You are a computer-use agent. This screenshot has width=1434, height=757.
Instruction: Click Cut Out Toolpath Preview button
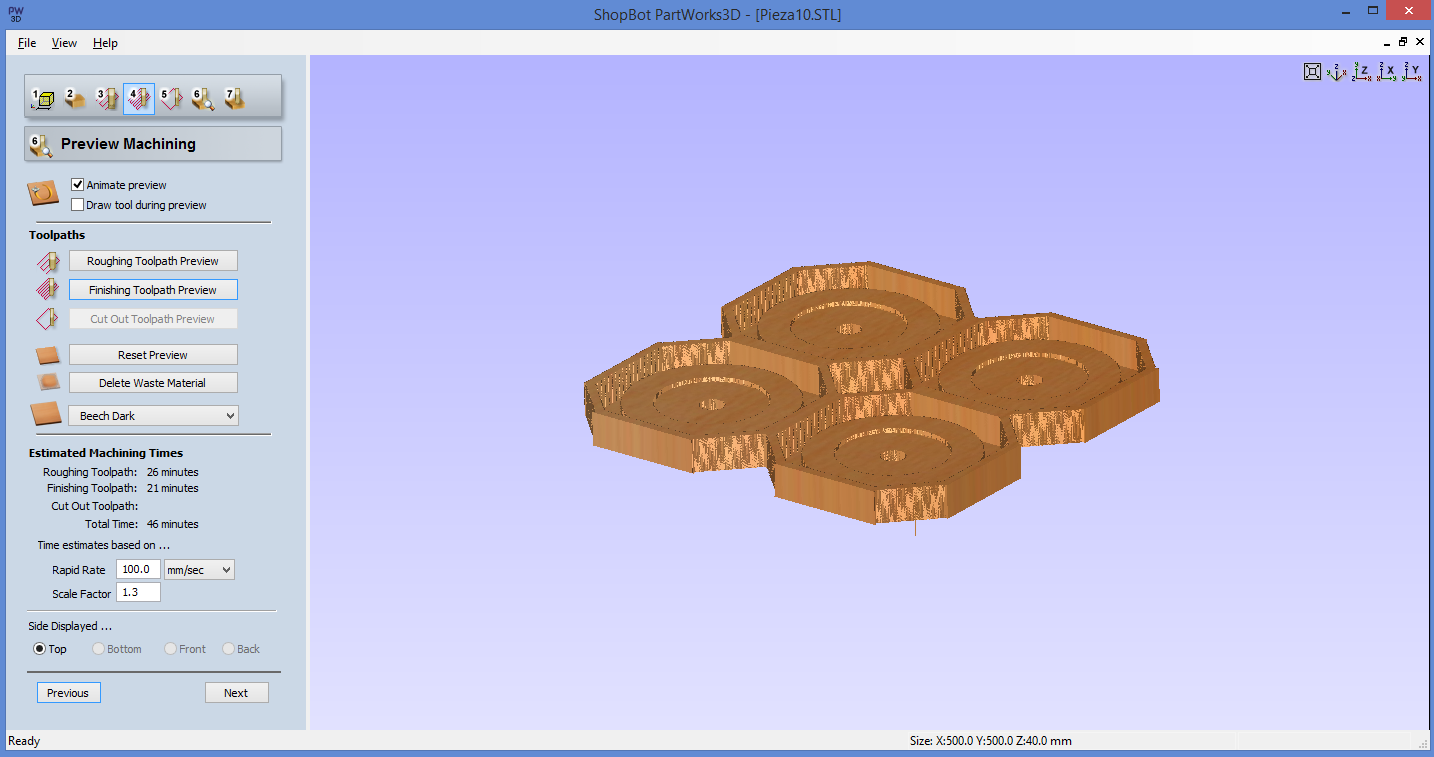153,319
